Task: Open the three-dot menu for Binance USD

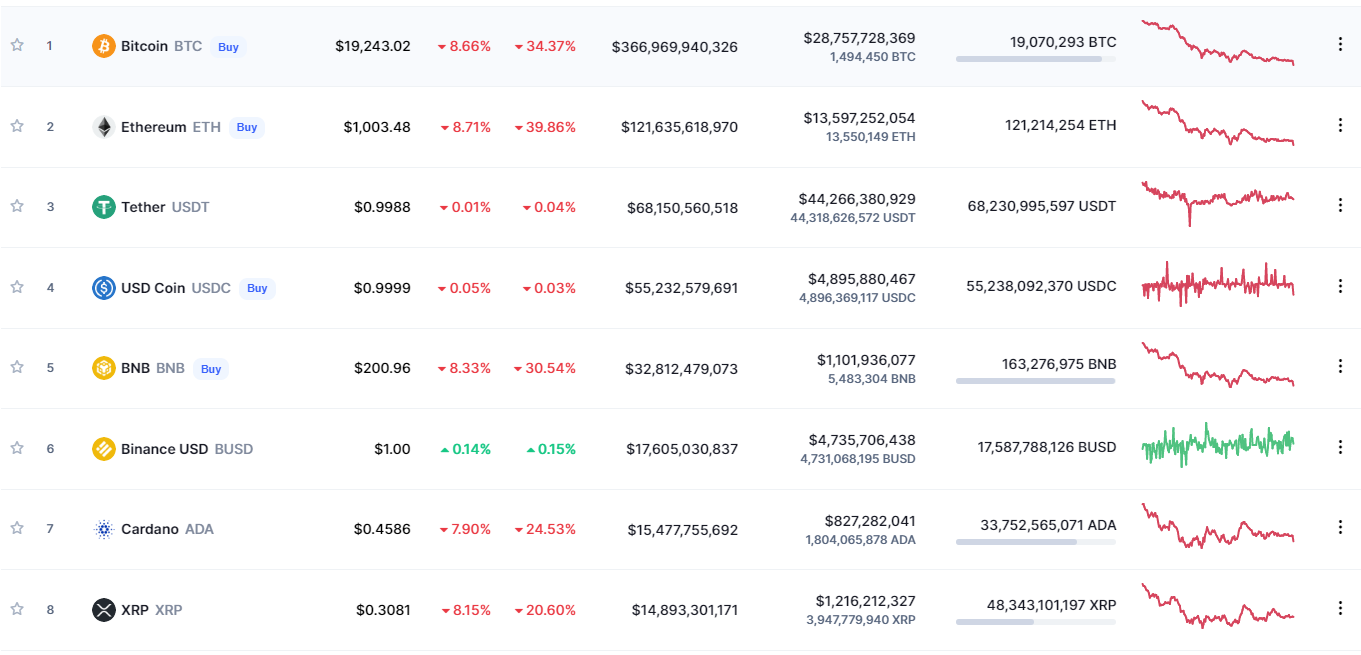Action: point(1340,447)
